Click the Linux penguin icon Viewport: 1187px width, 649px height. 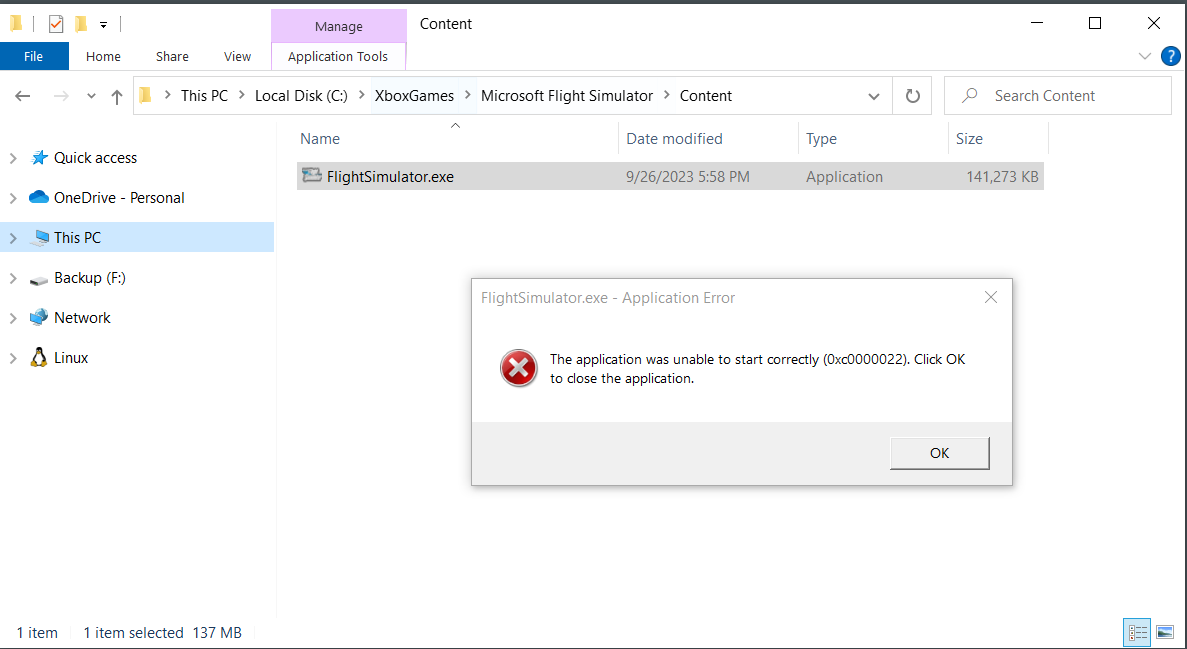pos(39,357)
